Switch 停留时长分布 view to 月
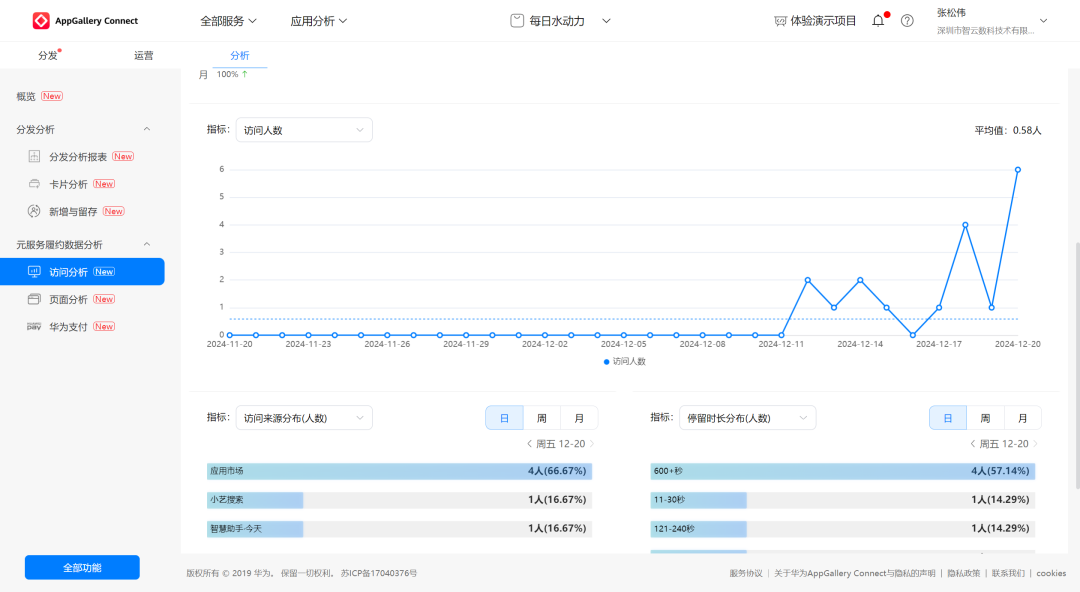This screenshot has width=1080, height=592. point(1022,418)
